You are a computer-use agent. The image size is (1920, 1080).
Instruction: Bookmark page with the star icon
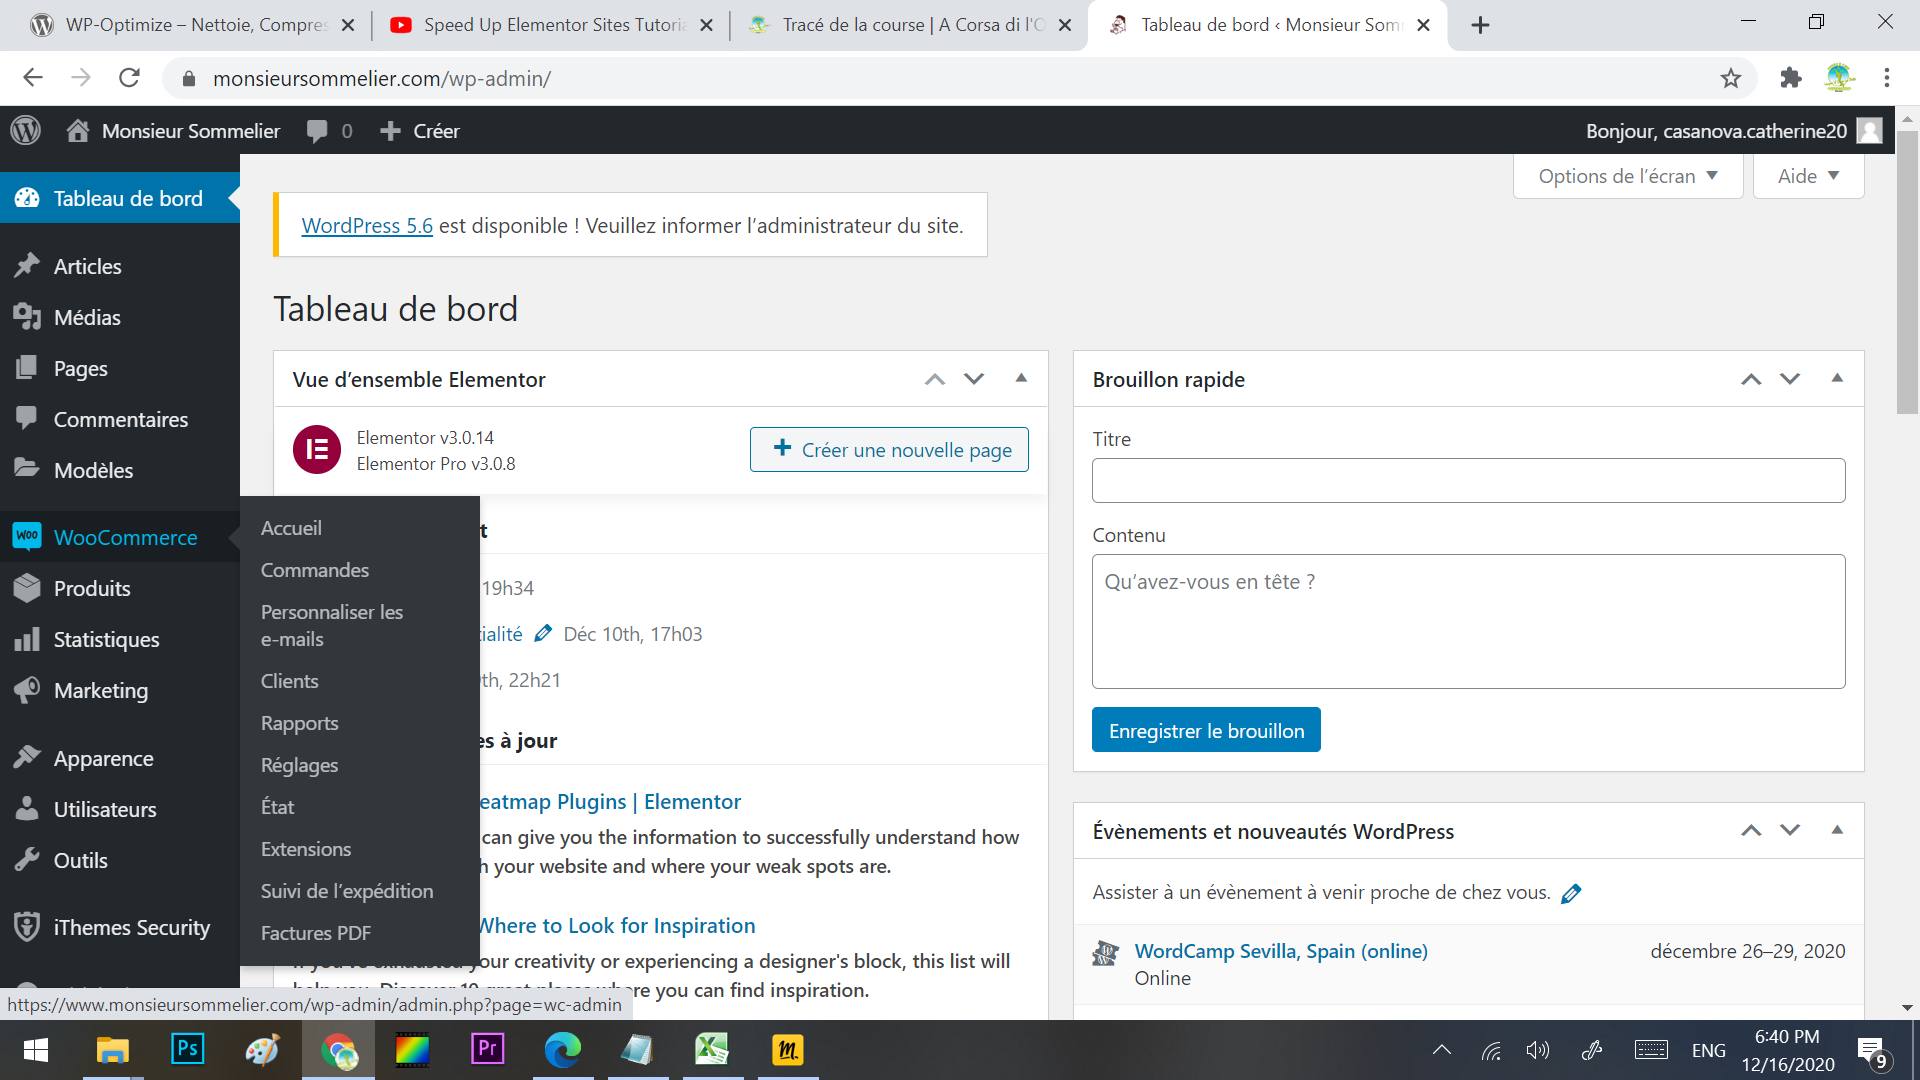1731,78
